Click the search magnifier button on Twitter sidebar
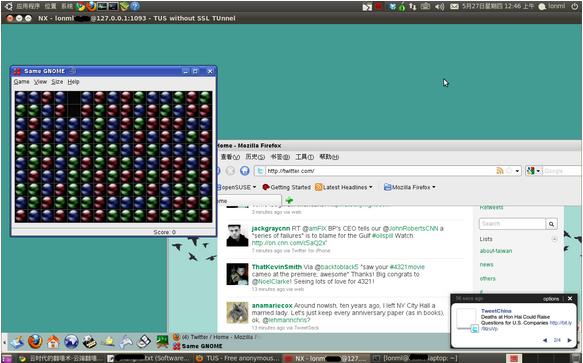 (551, 224)
